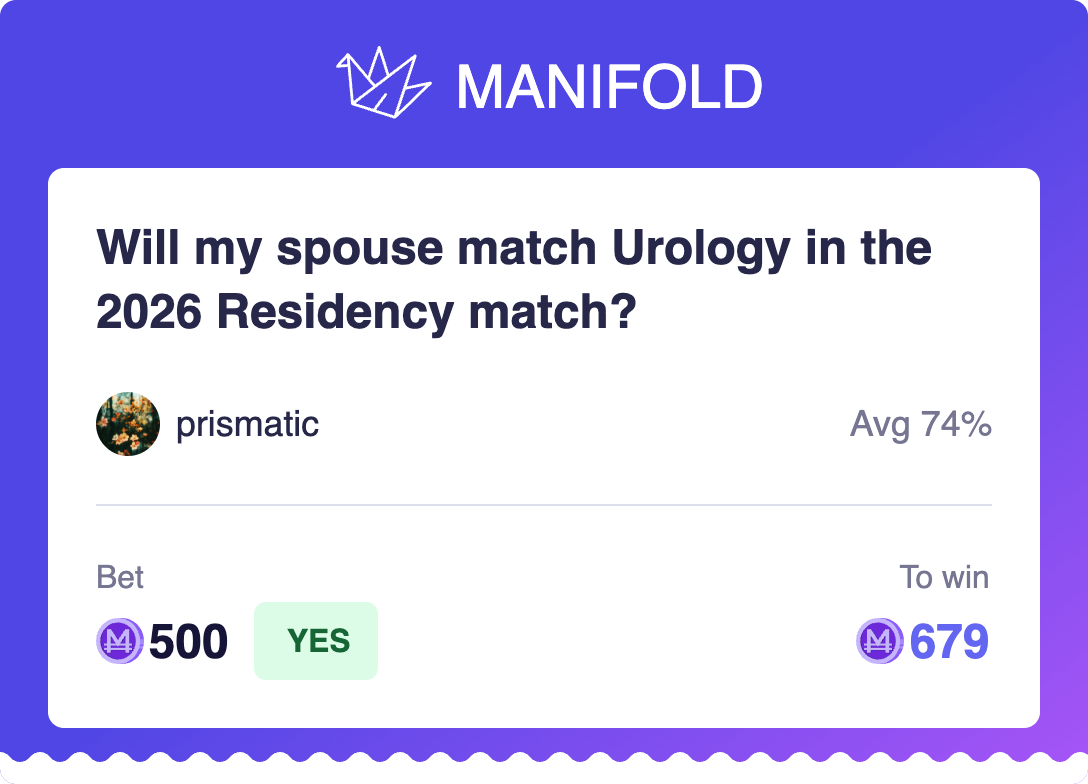
Task: Click the 679 payout amount
Action: tap(949, 641)
